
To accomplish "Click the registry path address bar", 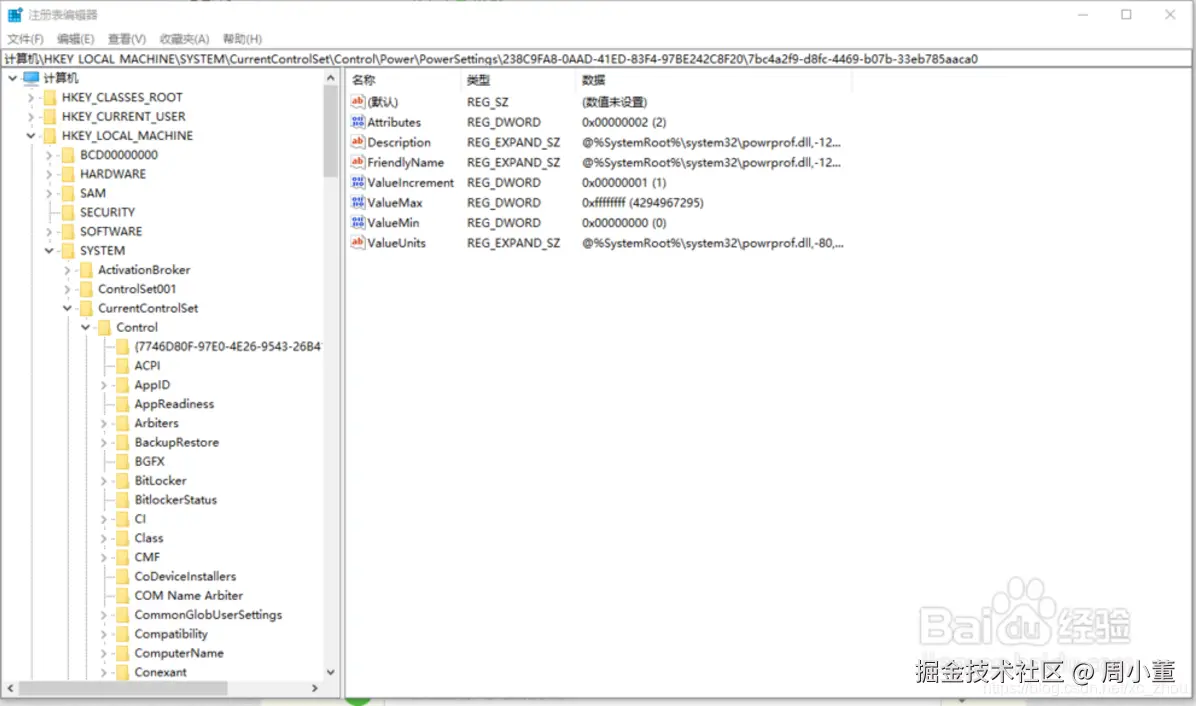I will coord(596,59).
